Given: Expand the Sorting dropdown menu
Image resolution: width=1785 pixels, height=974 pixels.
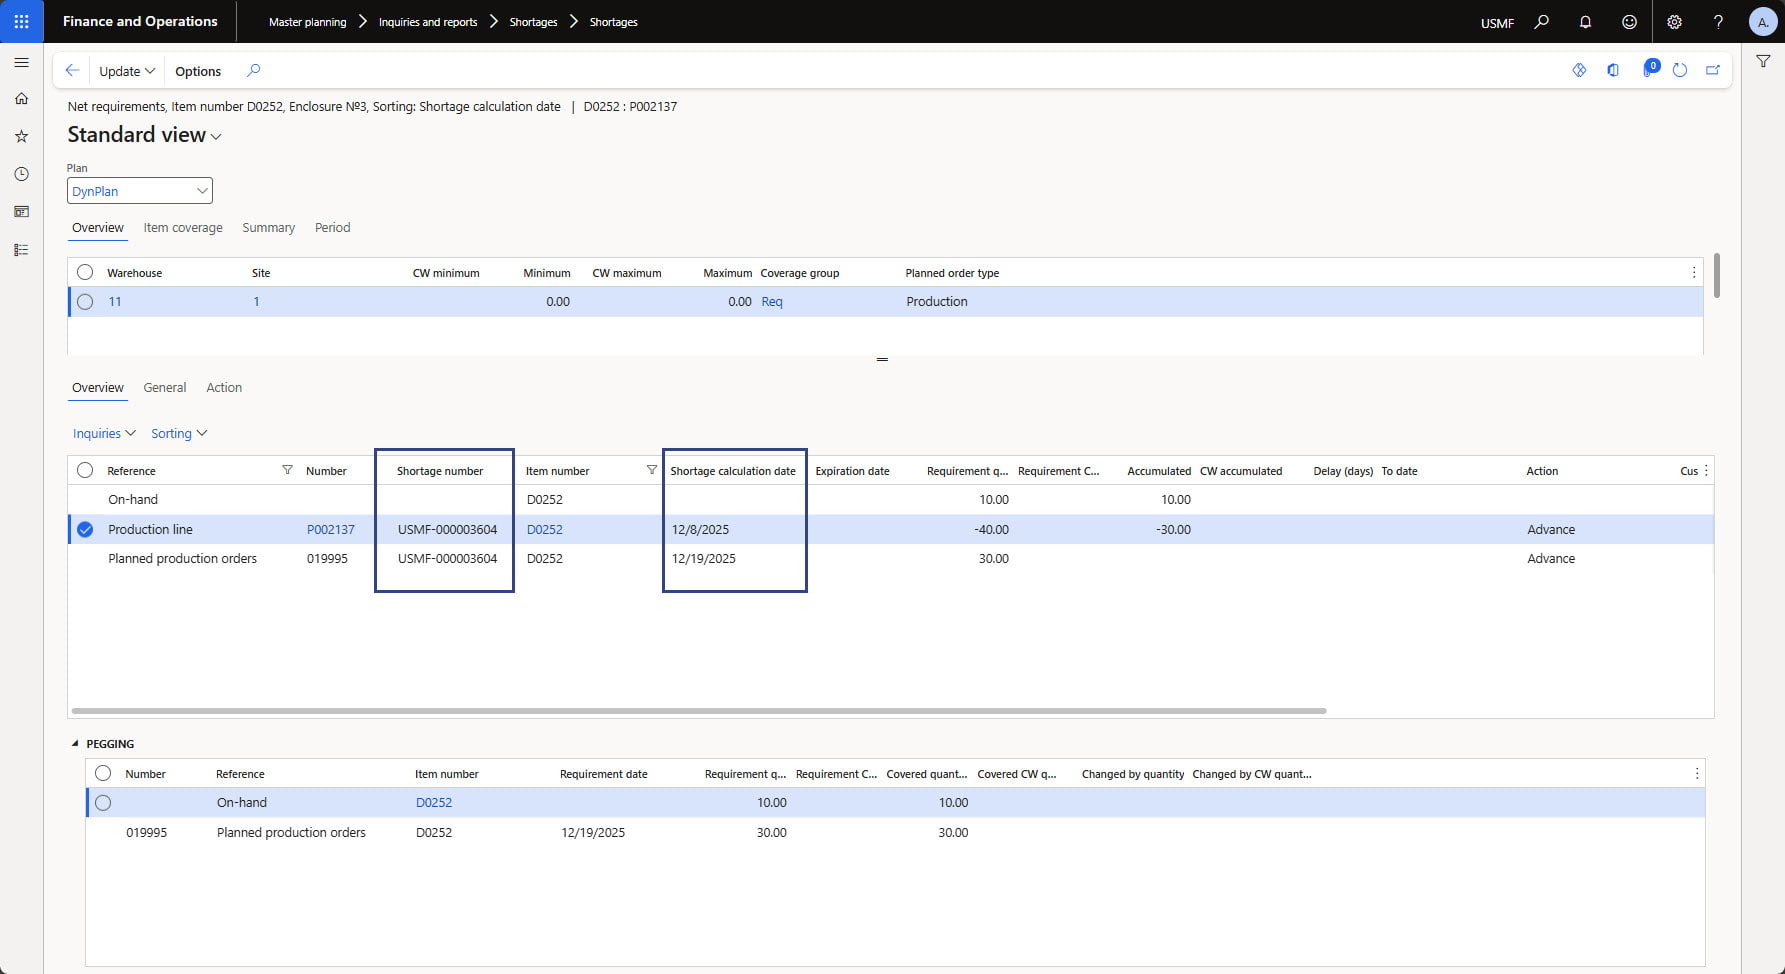Looking at the screenshot, I should pyautogui.click(x=179, y=434).
